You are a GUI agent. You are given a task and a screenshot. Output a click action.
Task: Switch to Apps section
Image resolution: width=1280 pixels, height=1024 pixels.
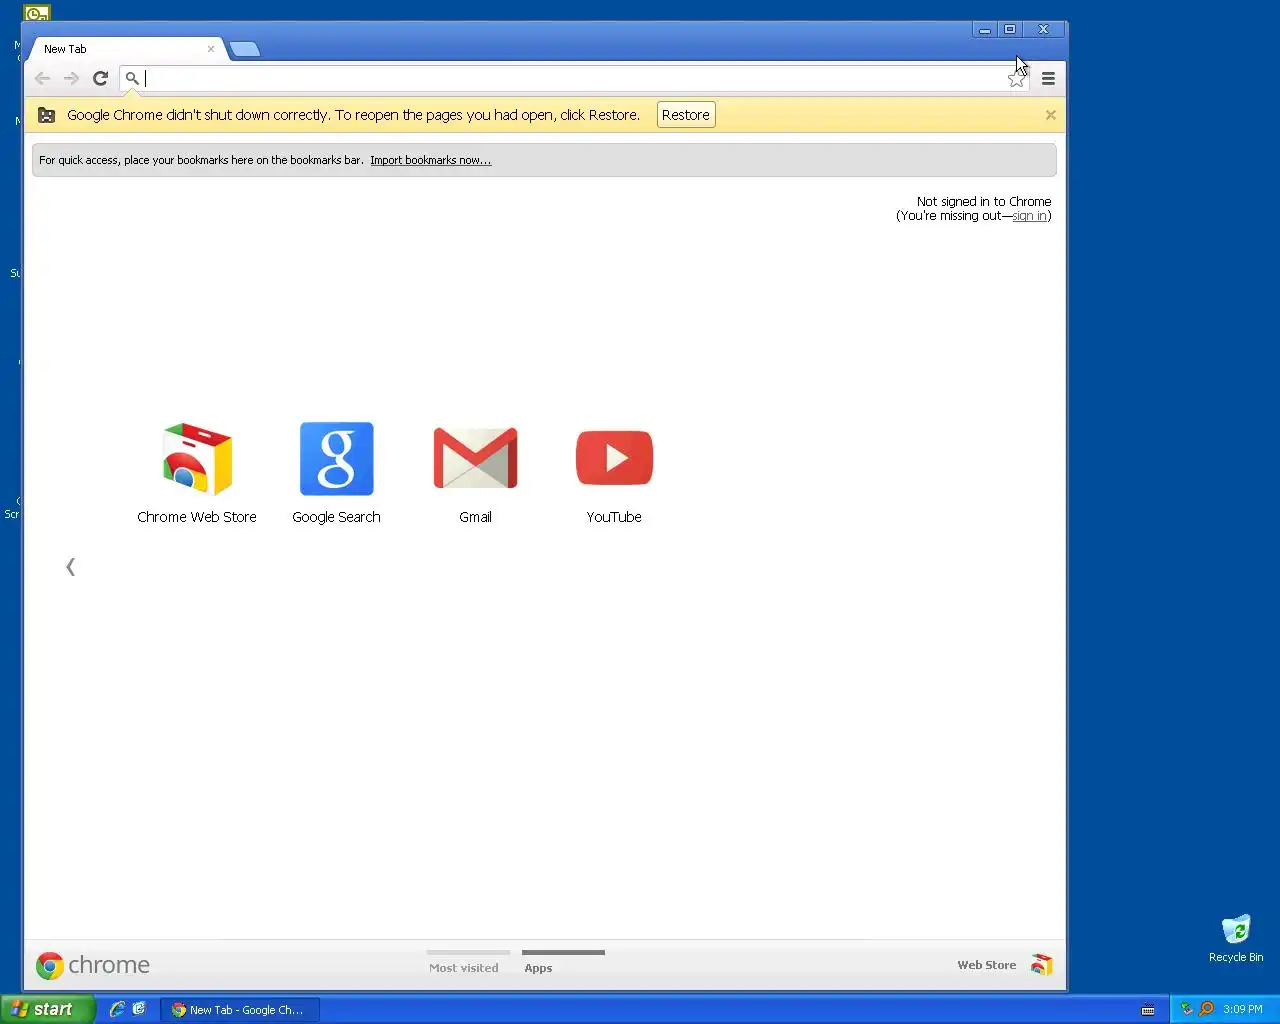pyautogui.click(x=563, y=965)
